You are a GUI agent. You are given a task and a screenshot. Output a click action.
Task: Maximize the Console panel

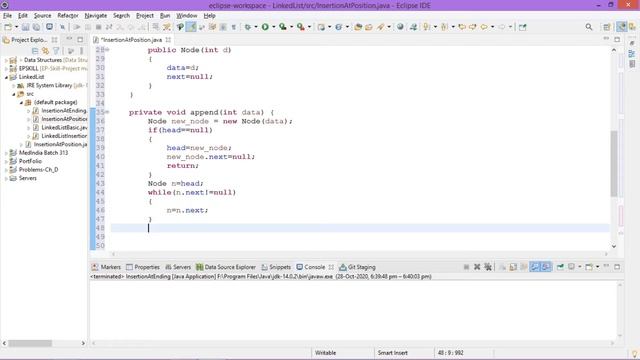(617, 267)
